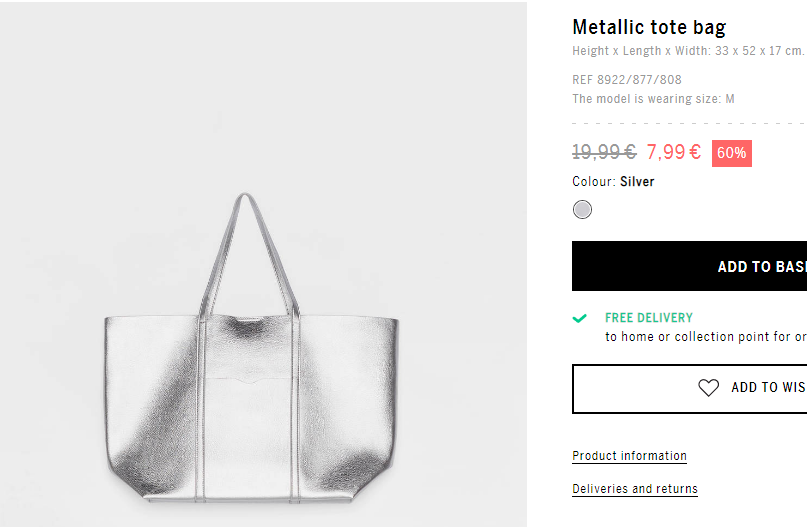Viewport: 807px width, 527px height.
Task: Click the home or collection point text
Action: (706, 337)
